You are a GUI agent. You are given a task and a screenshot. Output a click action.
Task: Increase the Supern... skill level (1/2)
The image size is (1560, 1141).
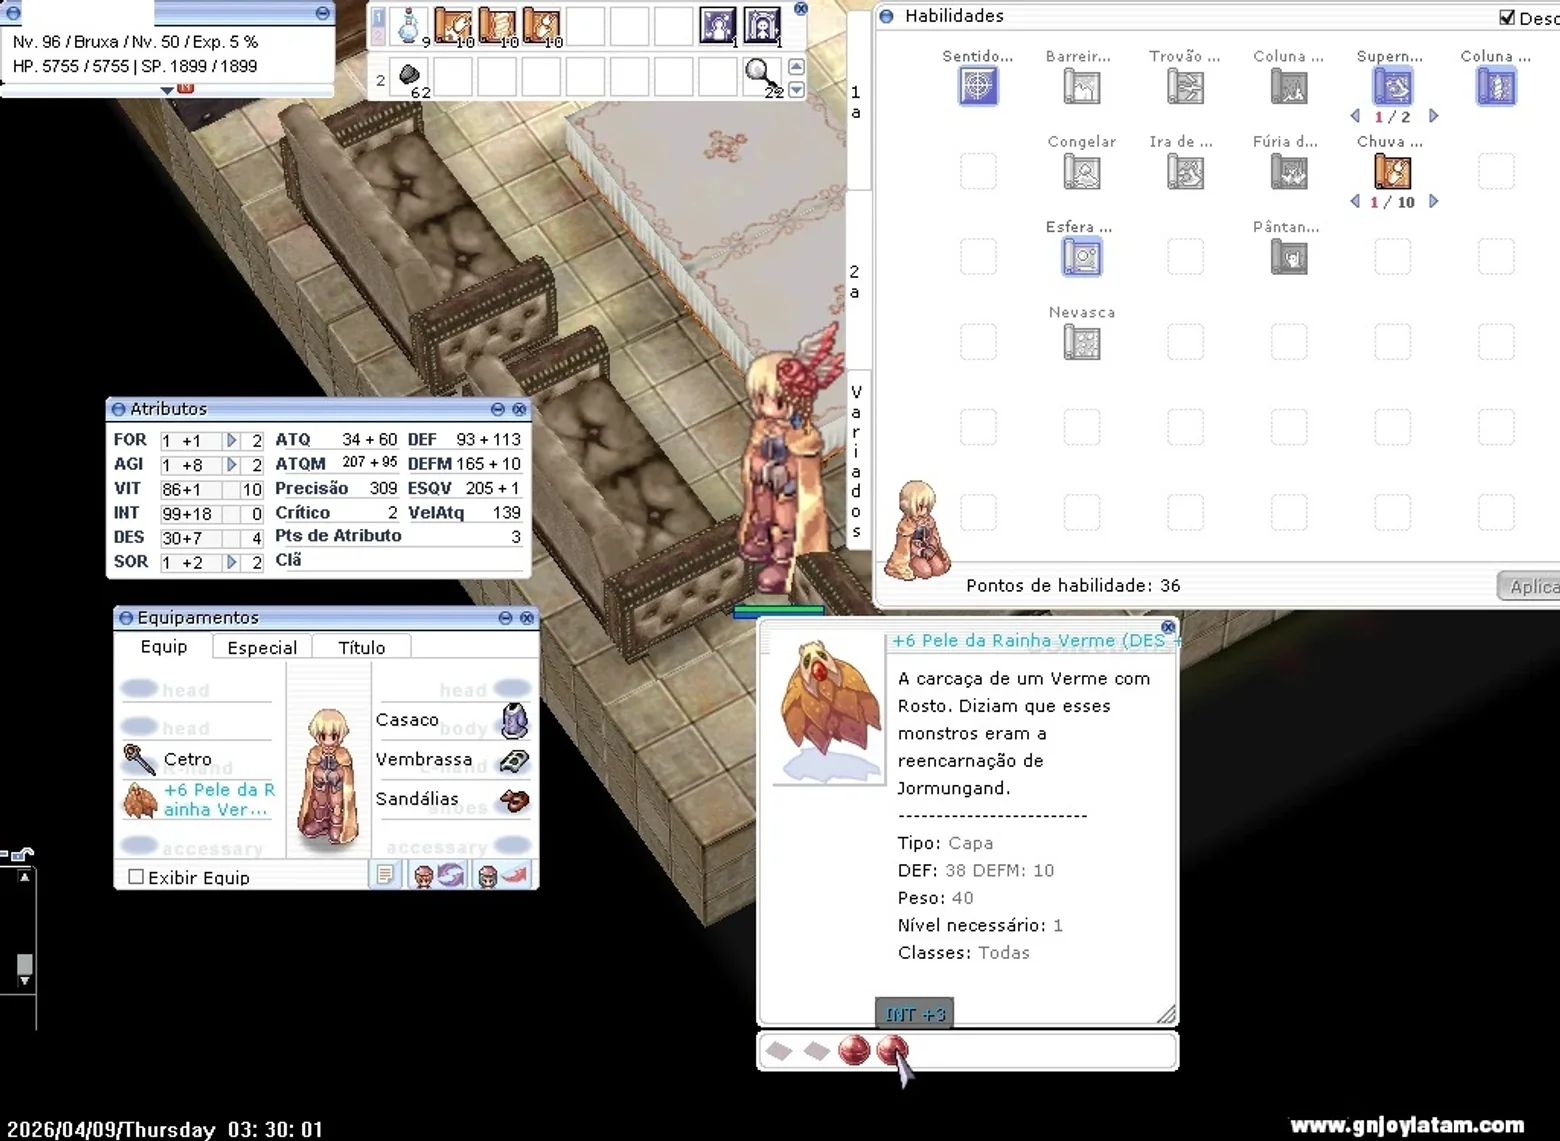tap(1433, 116)
